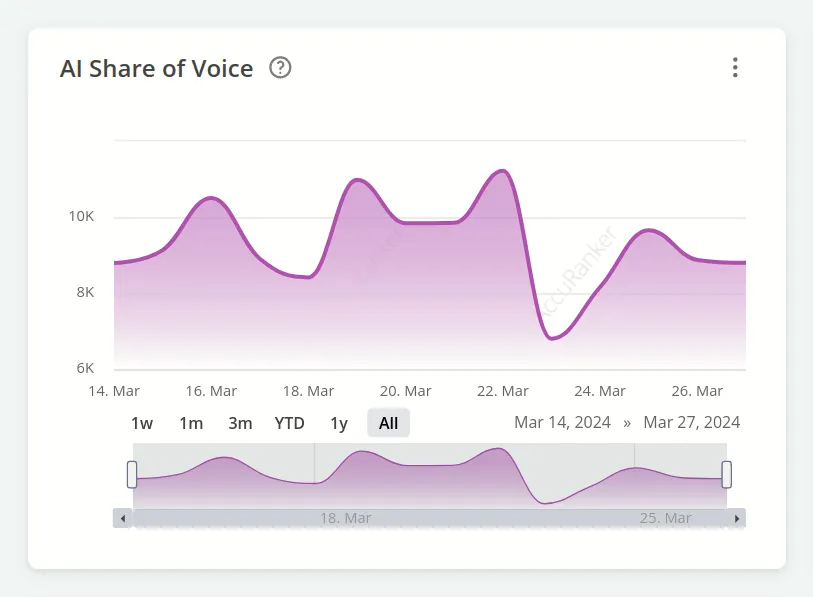This screenshot has width=813, height=597.
Task: Expand the date range selector
Action: tap(628, 422)
